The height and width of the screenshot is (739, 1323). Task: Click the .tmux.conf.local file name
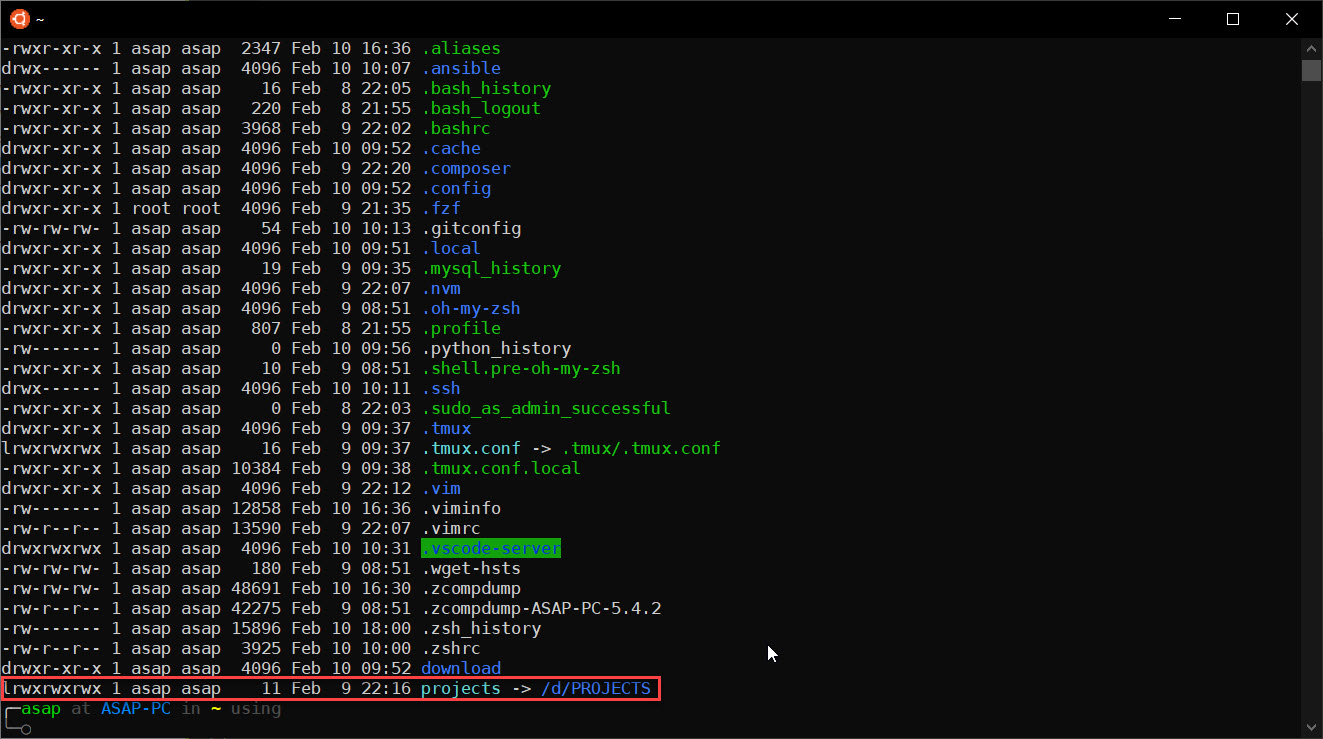[501, 468]
